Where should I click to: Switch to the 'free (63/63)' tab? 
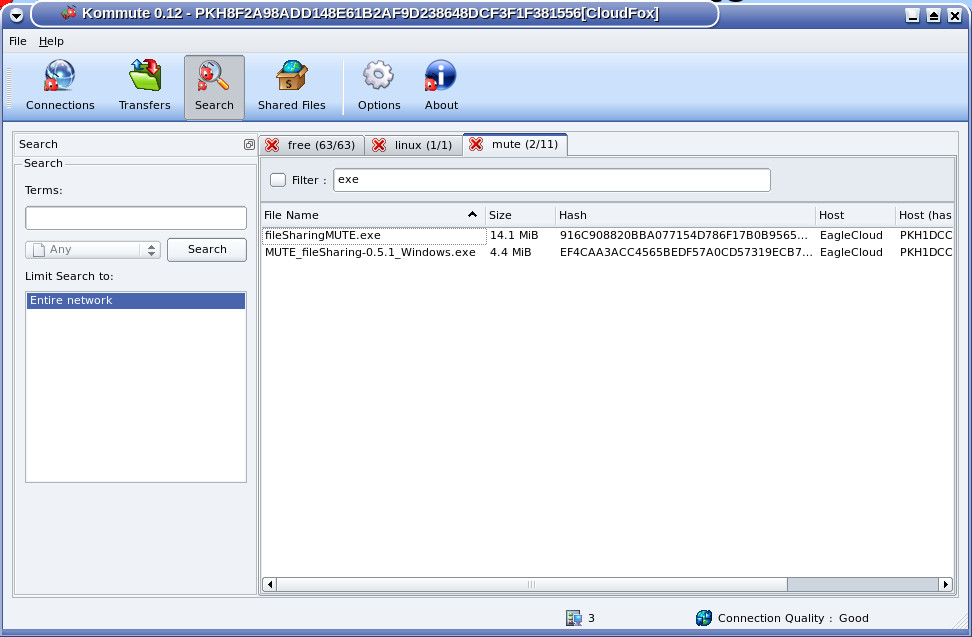[x=312, y=145]
